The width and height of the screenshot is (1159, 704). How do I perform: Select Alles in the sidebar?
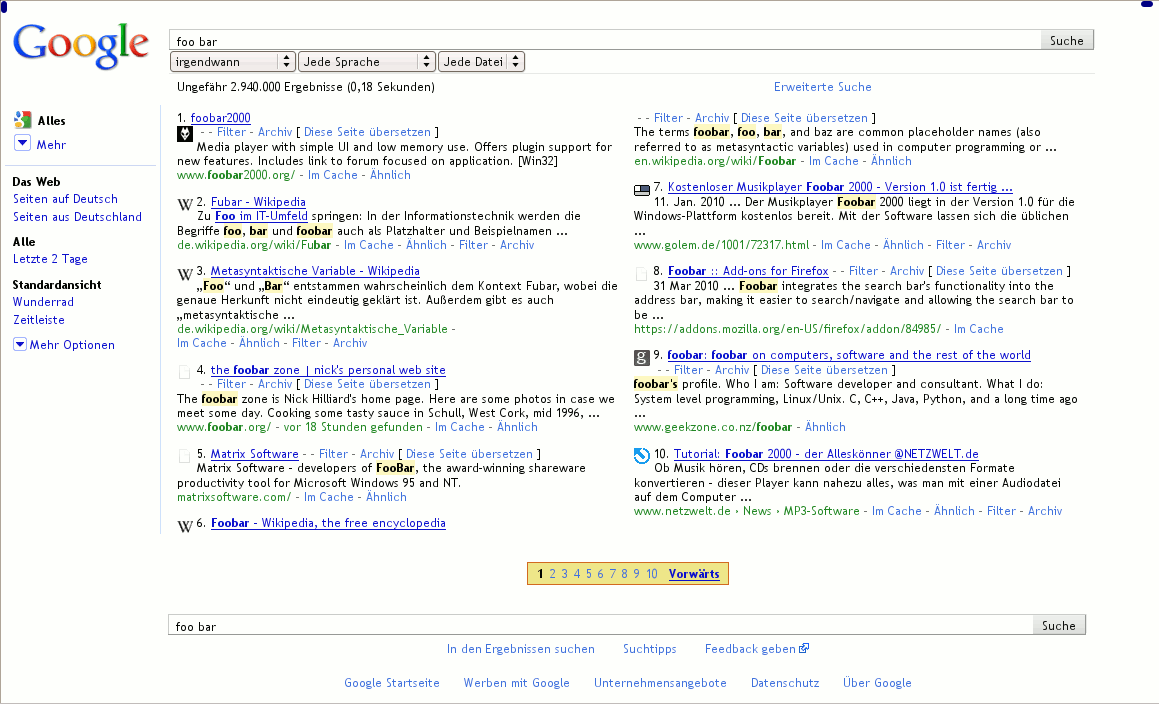coord(52,121)
